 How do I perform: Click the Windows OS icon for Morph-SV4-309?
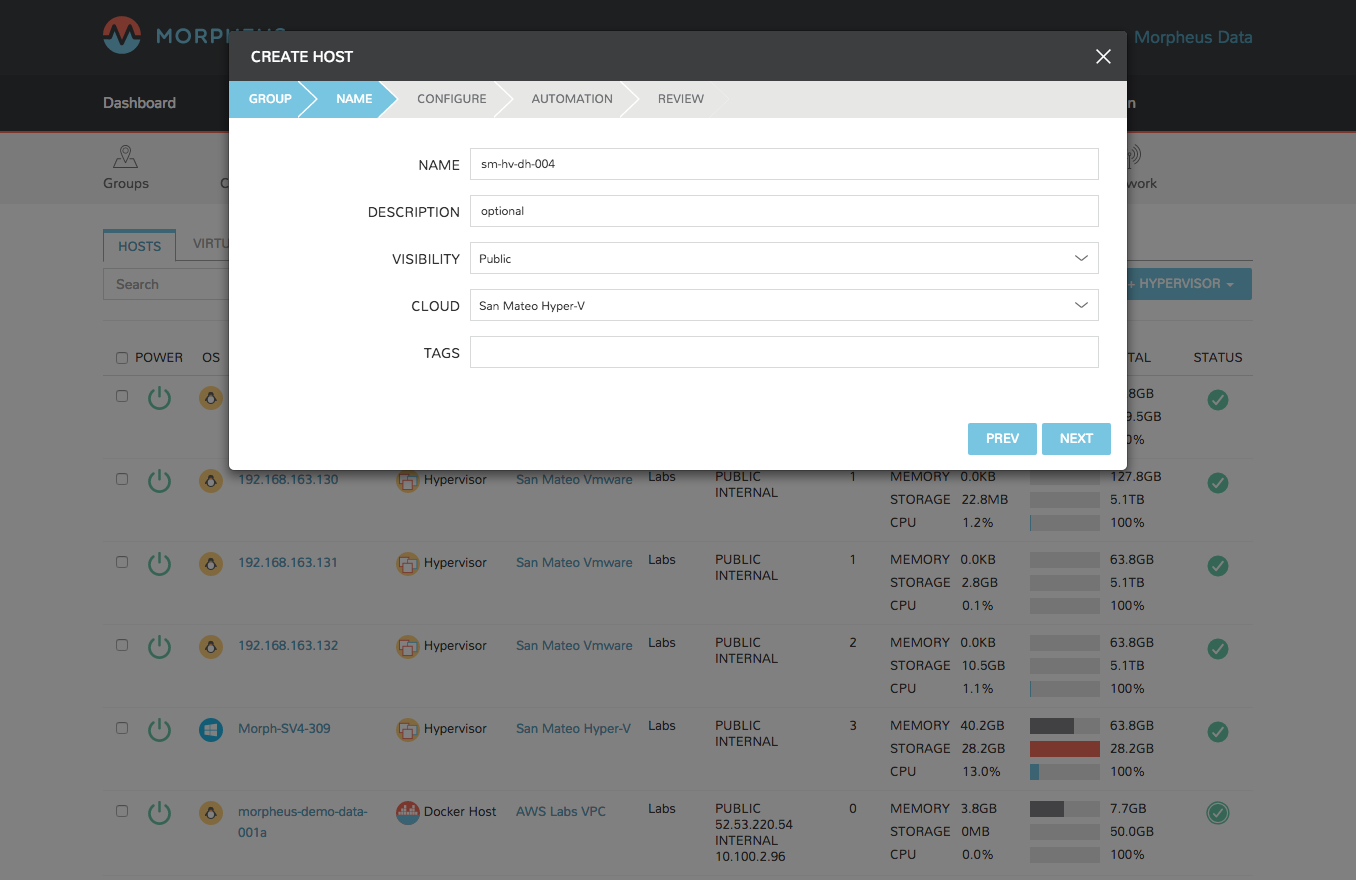[x=210, y=730]
